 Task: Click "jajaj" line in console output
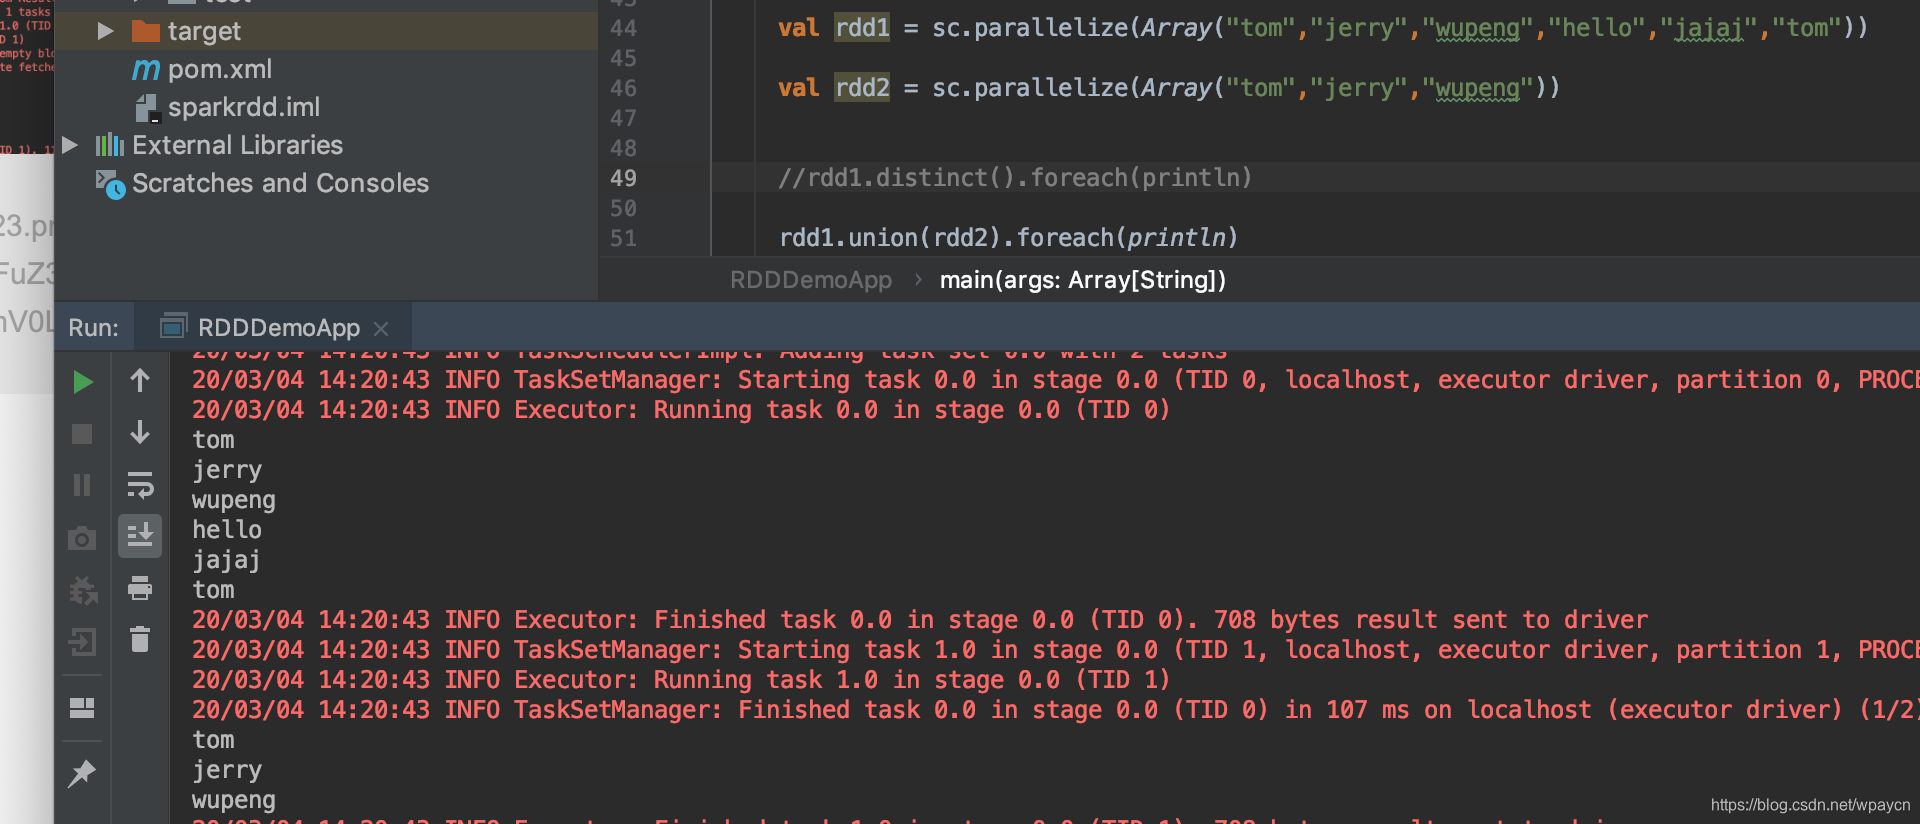(x=227, y=560)
